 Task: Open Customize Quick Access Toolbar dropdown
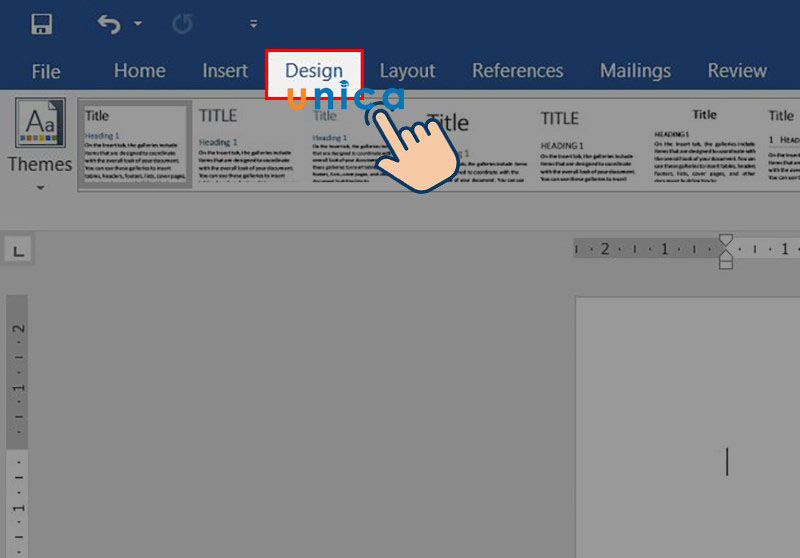pos(253,24)
